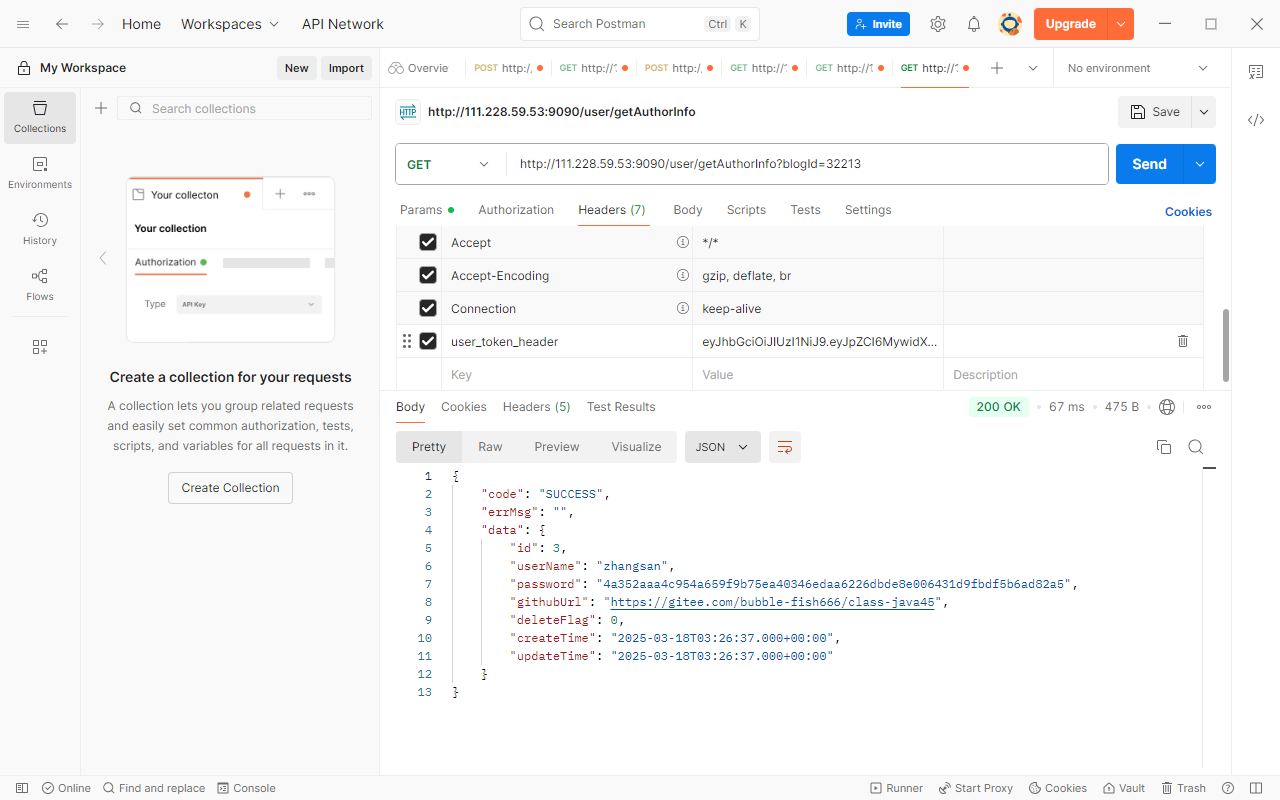Screen dimensions: 1280x800
Task: Uncheck the Accept-Encoding header checkbox
Action: click(x=428, y=275)
